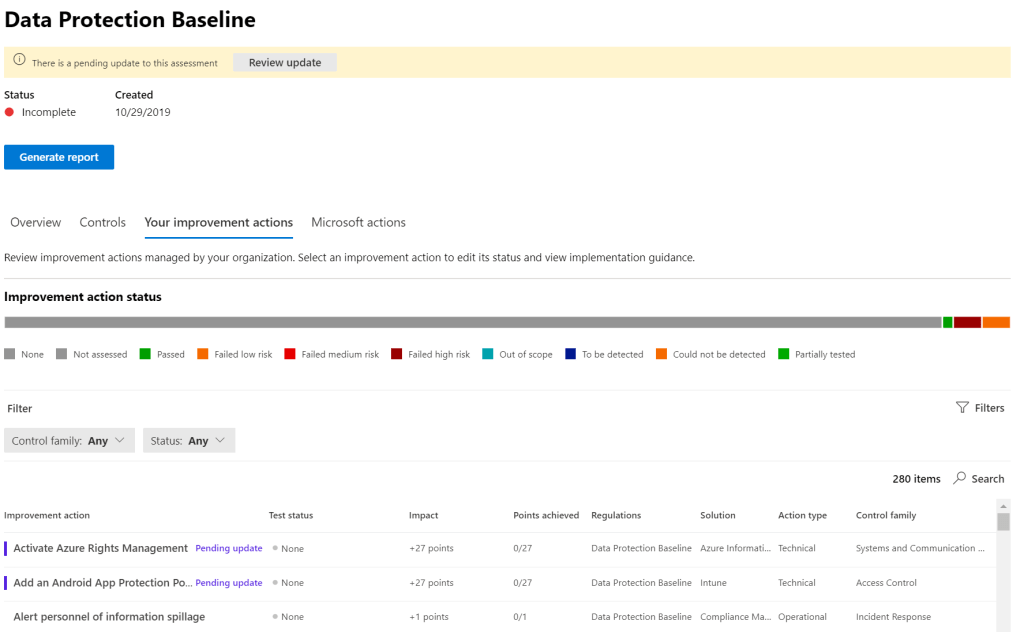Image resolution: width=1024 pixels, height=632 pixels.
Task: Click the dark red Failed high risk legend square
Action: pos(396,354)
